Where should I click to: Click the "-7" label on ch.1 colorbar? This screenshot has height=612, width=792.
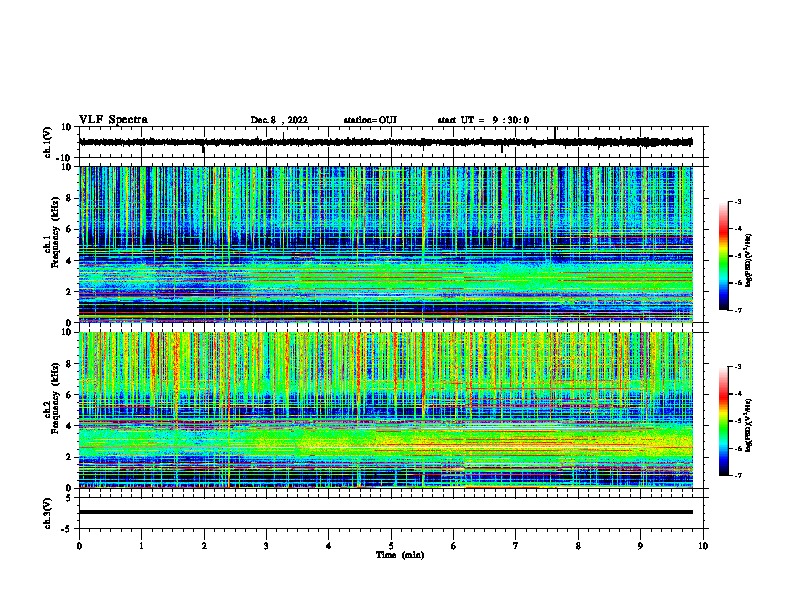coord(737,310)
